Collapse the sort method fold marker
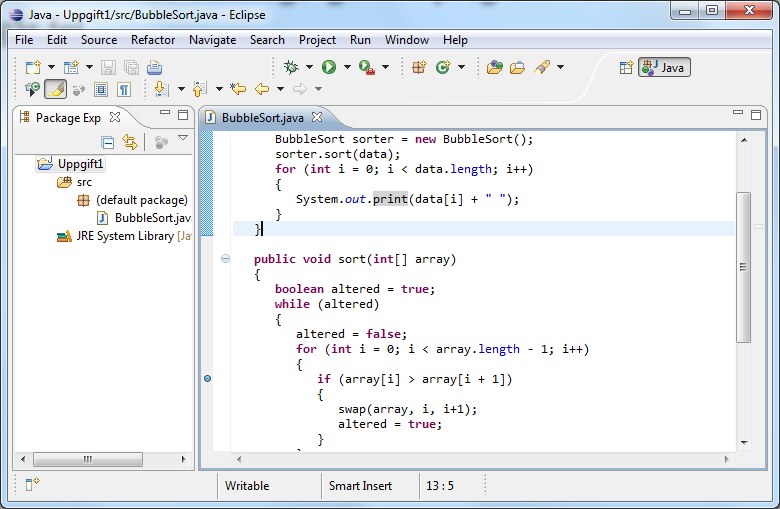The height and width of the screenshot is (509, 780). pyautogui.click(x=225, y=258)
